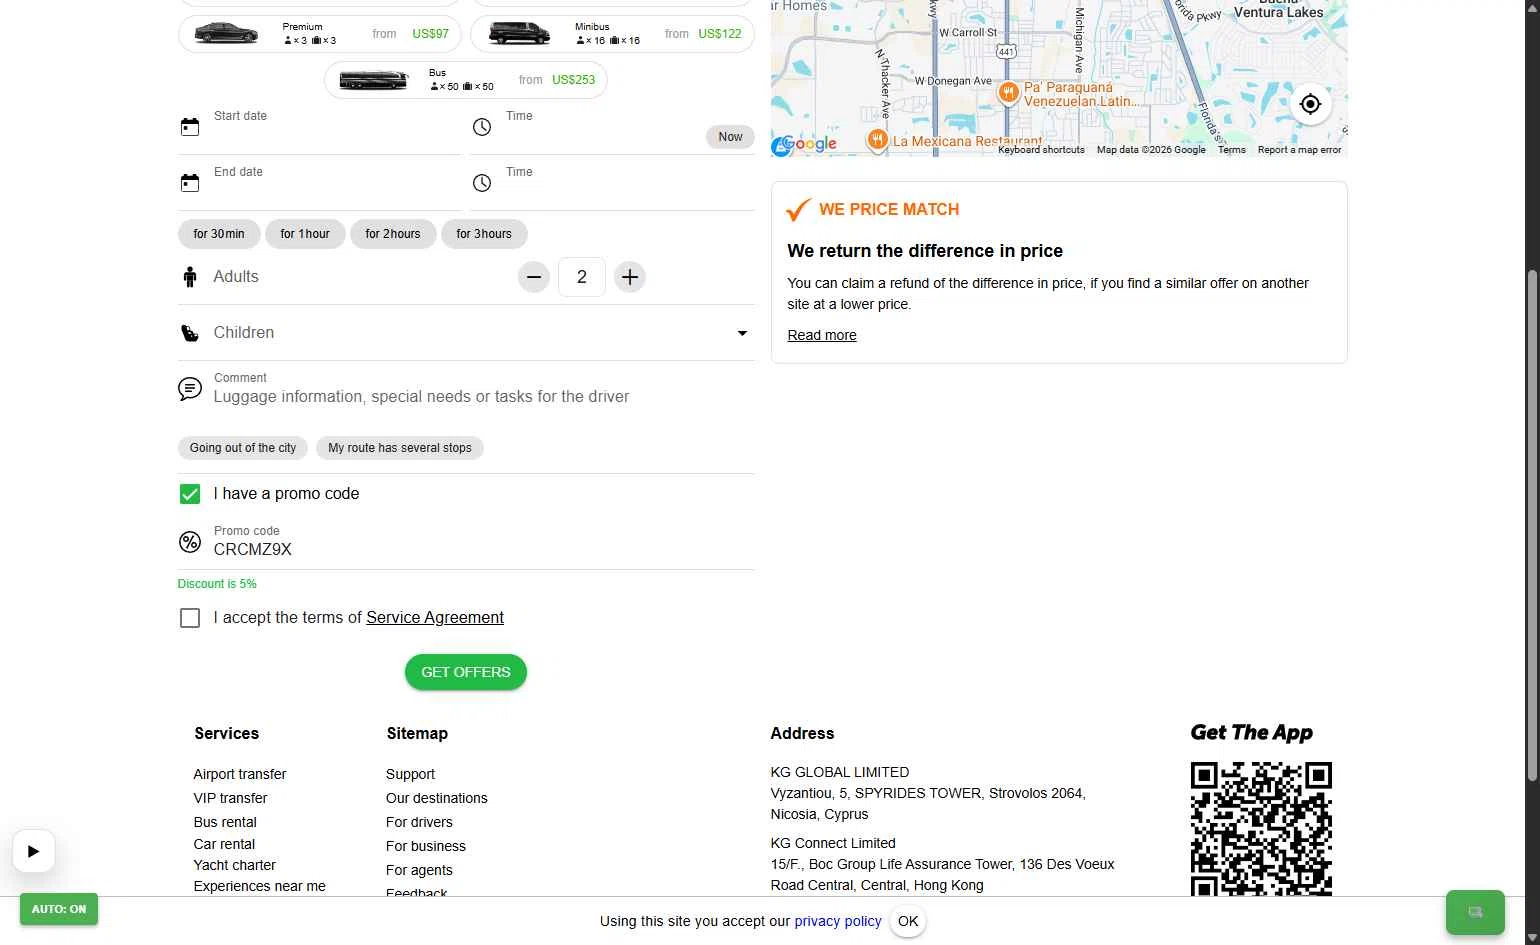This screenshot has height=945, width=1540.
Task: Open the For drivers sitemap link
Action: [x=419, y=822]
